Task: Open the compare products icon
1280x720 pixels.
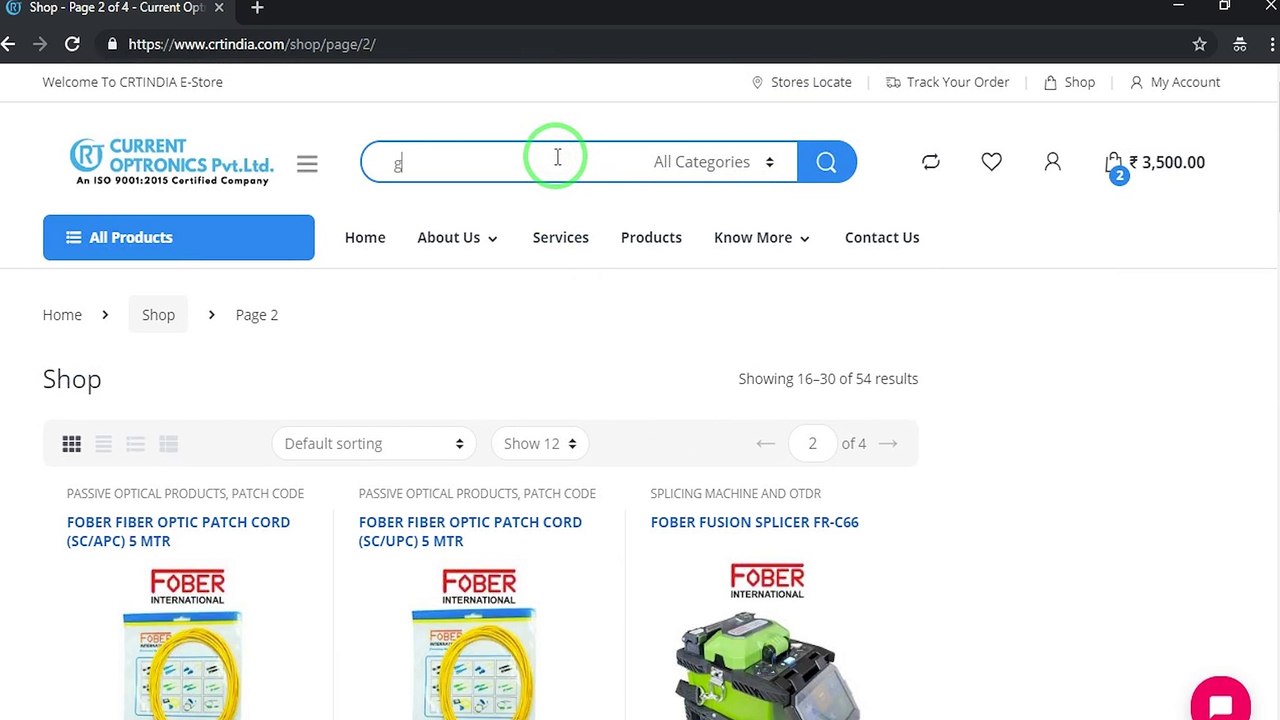Action: pos(931,162)
